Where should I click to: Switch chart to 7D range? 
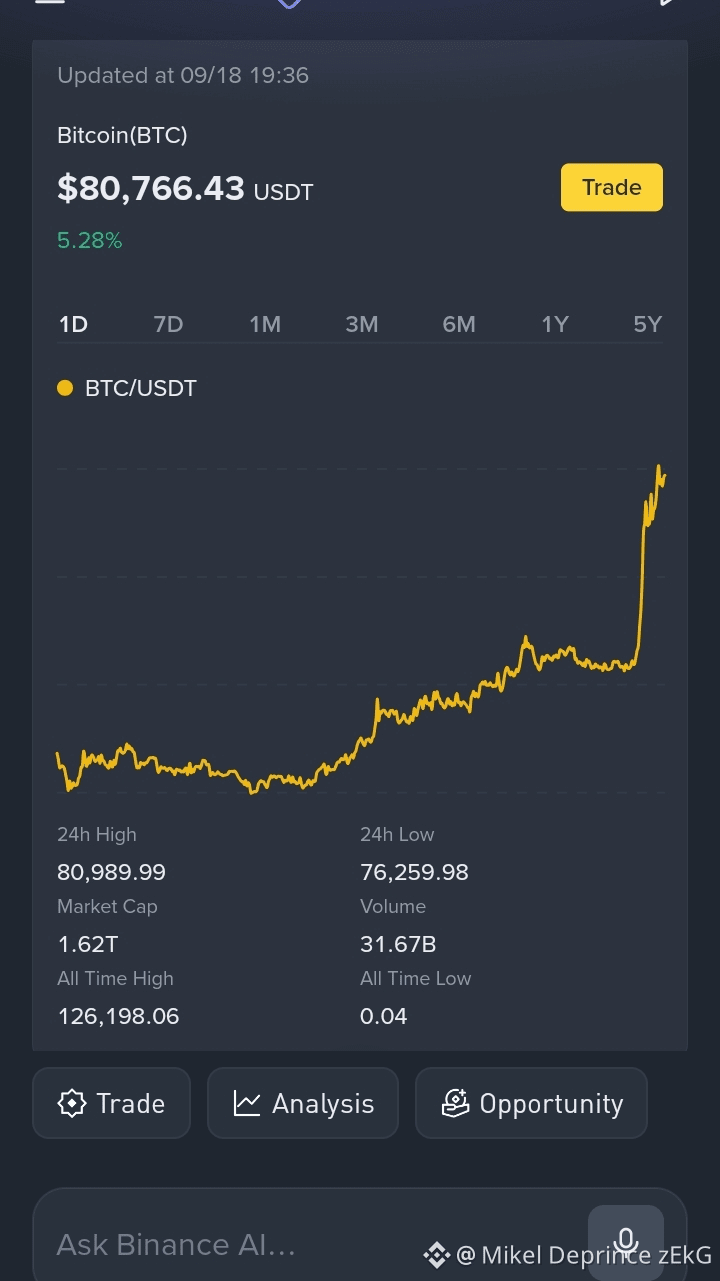point(168,324)
